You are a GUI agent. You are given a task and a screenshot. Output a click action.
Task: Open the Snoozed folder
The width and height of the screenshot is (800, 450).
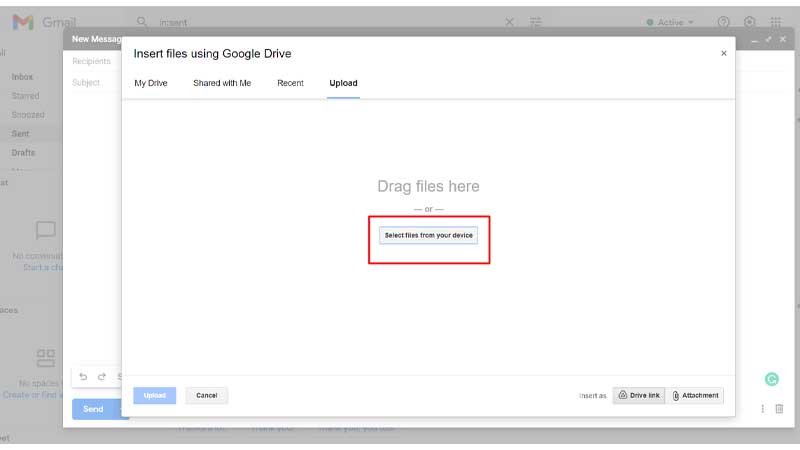point(28,115)
